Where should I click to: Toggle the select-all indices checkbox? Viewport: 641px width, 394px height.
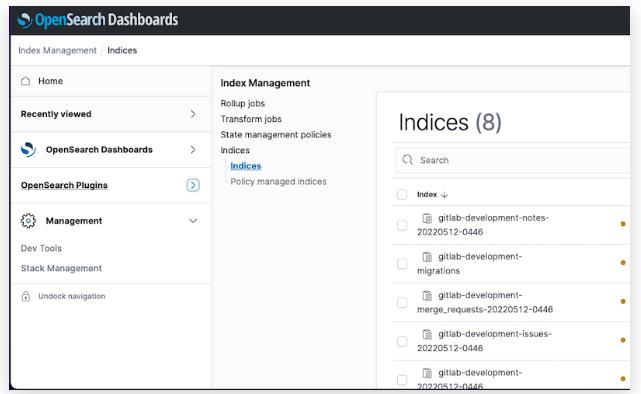402,195
